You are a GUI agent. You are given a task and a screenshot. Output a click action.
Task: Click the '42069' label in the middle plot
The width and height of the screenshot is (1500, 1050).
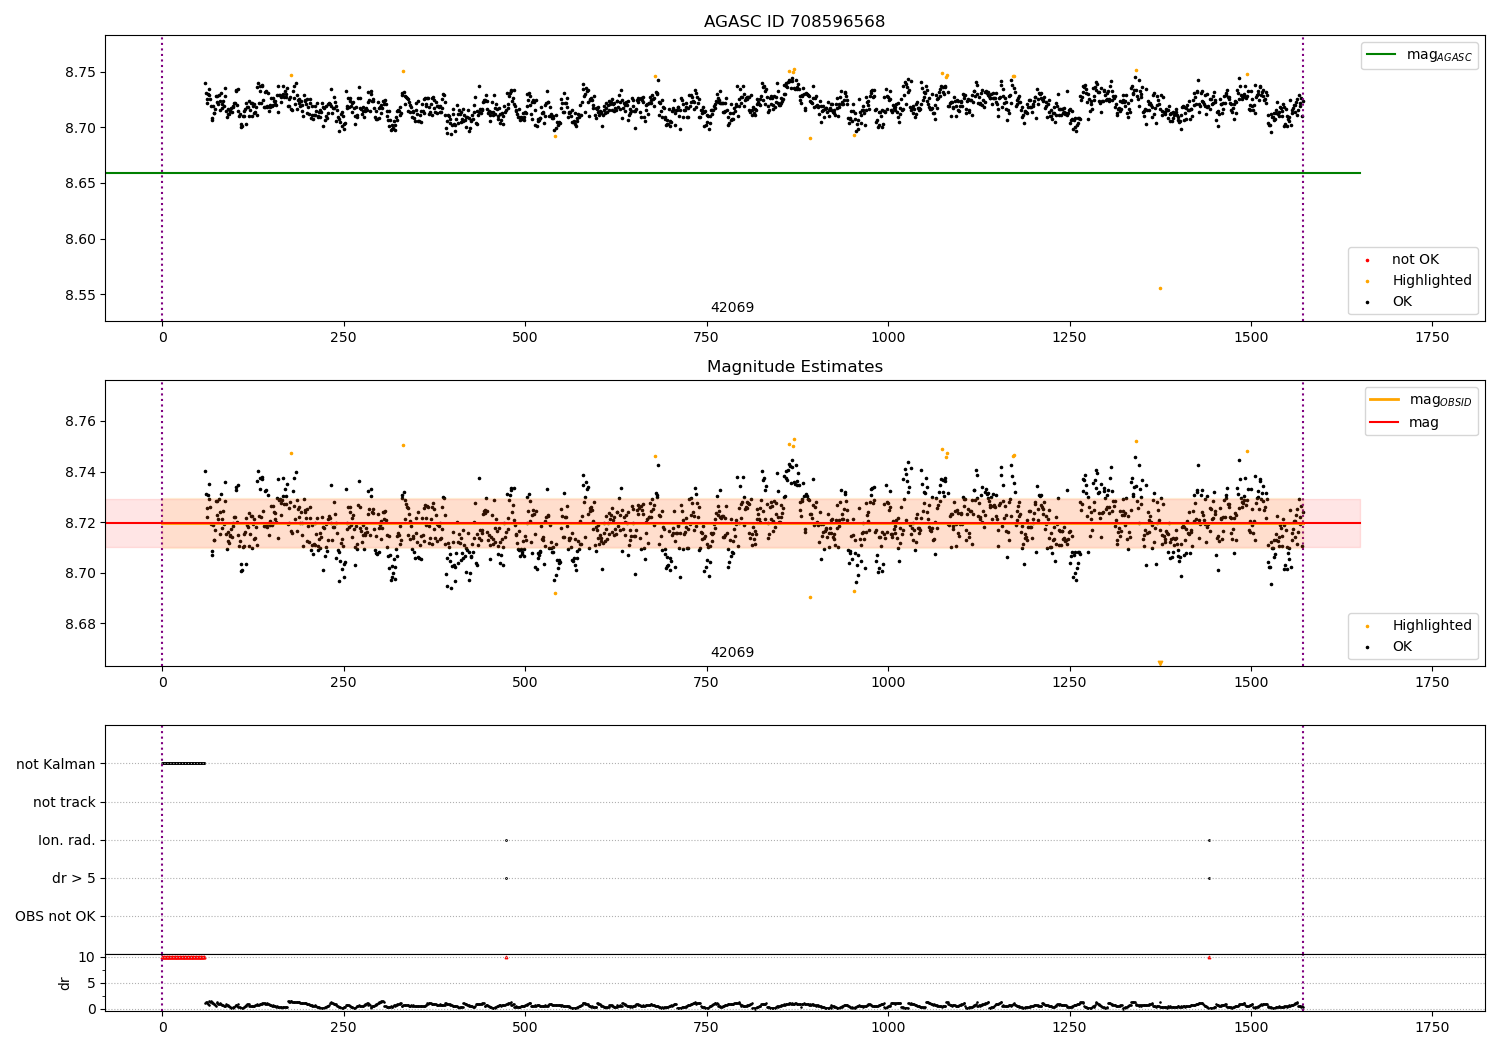pos(732,653)
